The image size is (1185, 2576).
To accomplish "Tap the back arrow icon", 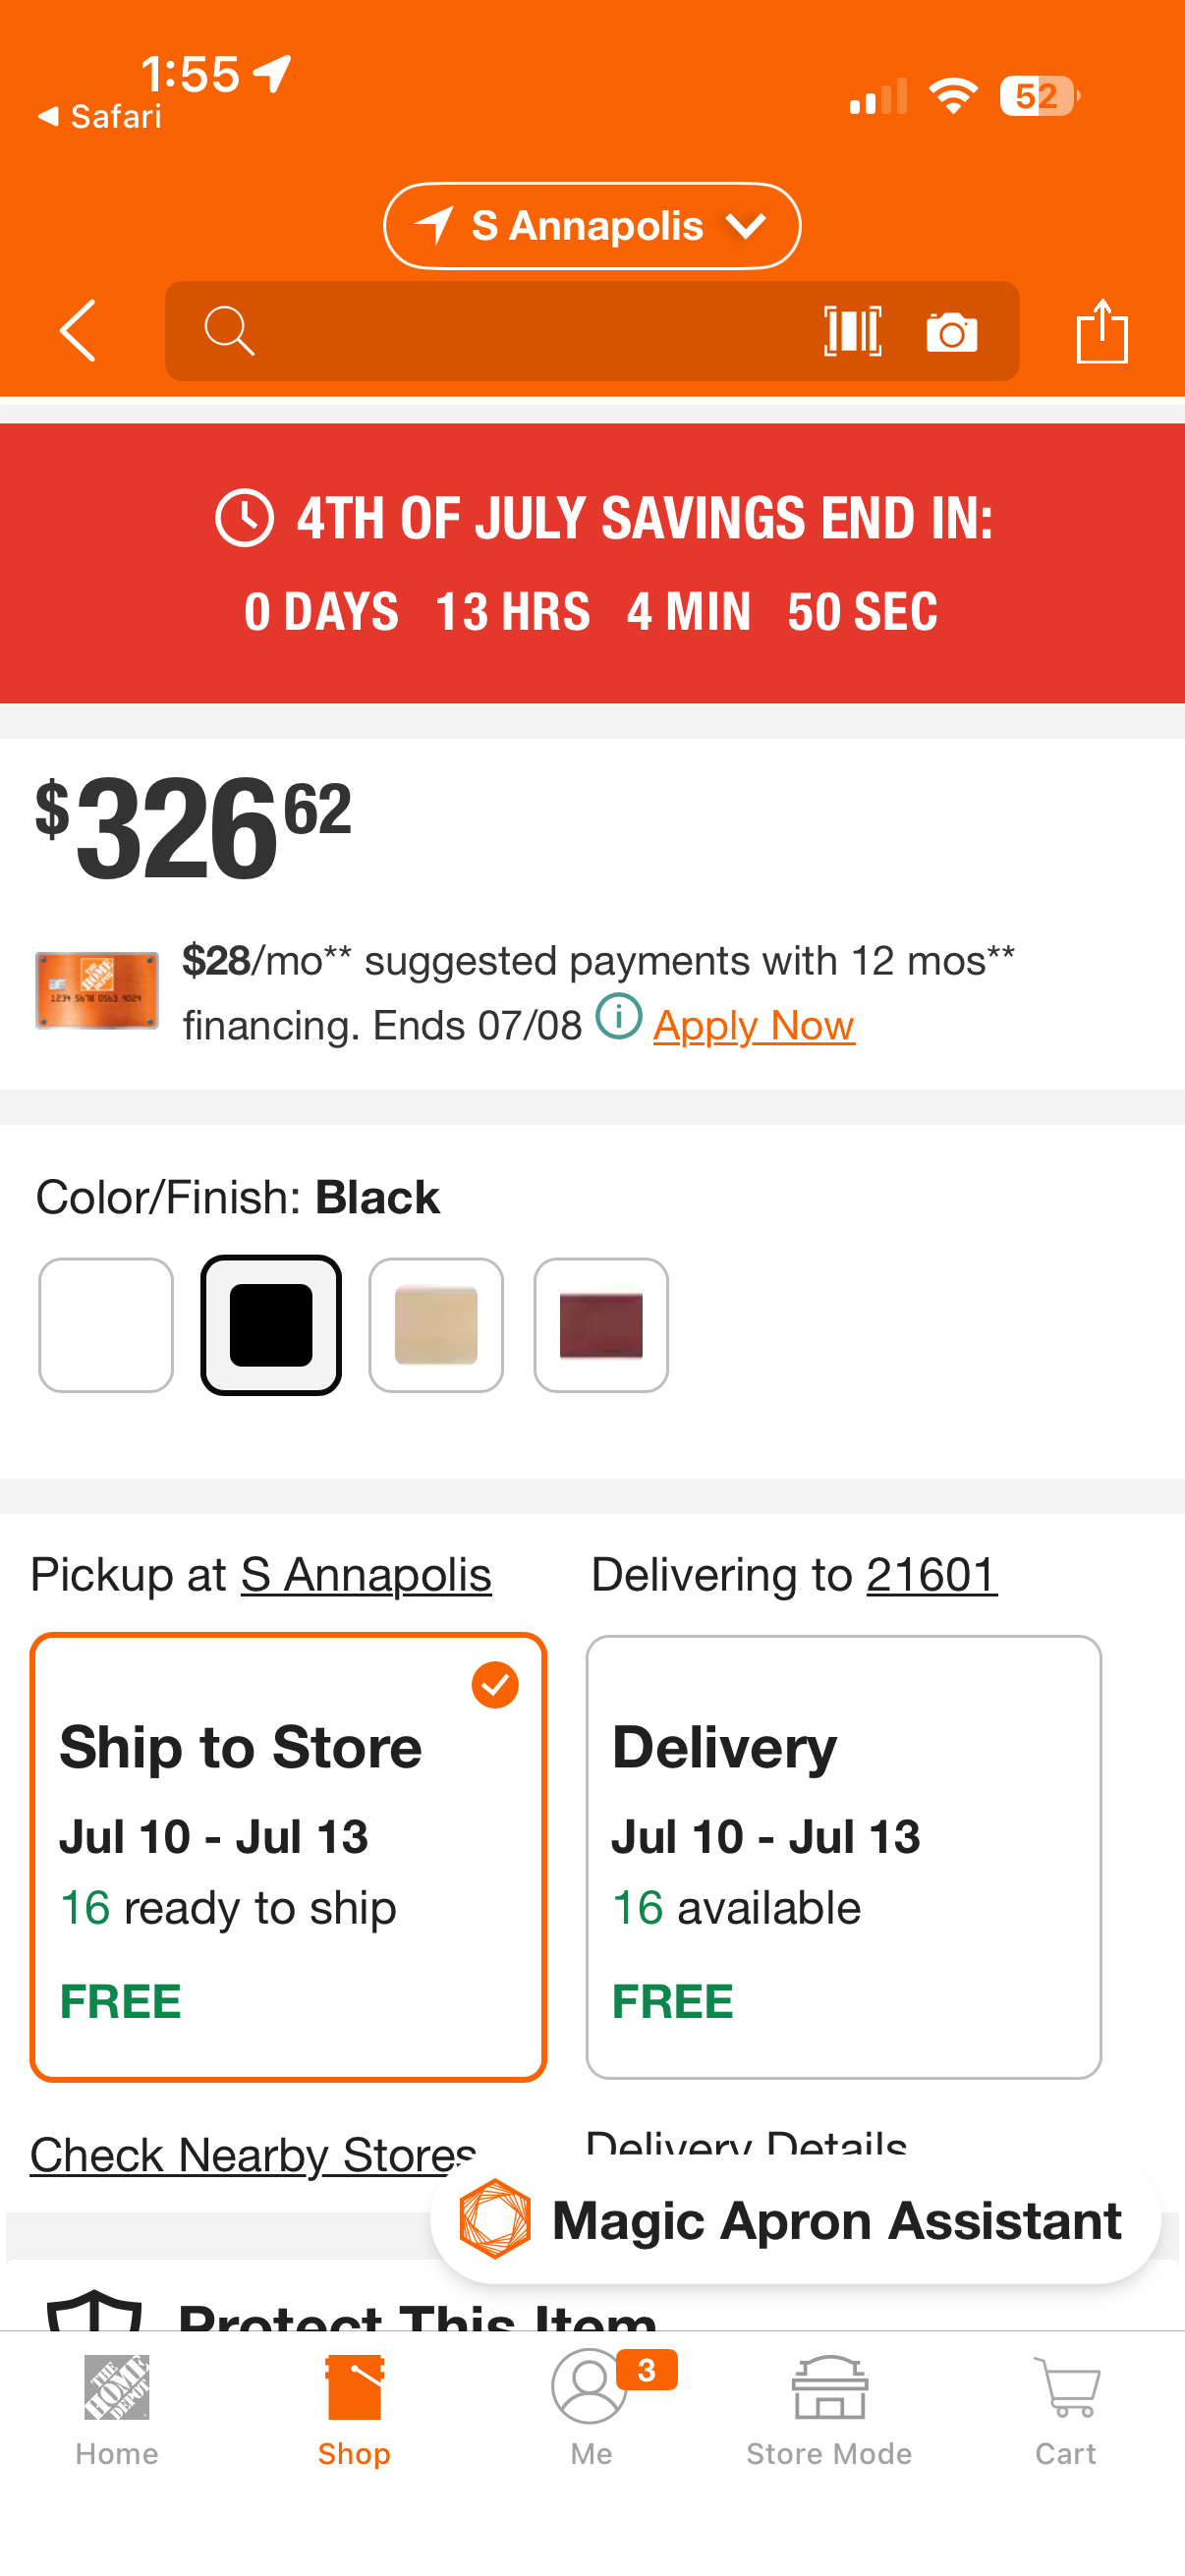I will tap(78, 331).
